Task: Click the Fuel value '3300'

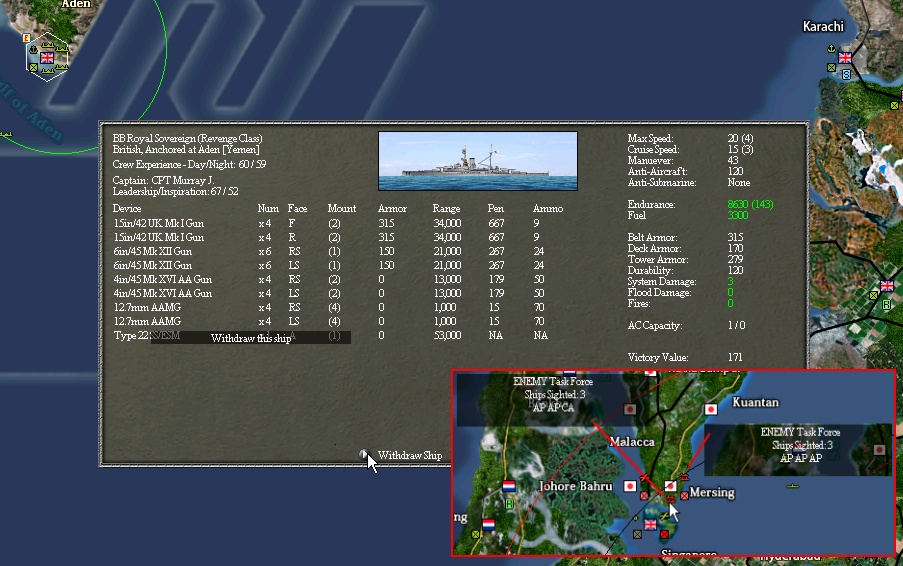Action: [738, 215]
